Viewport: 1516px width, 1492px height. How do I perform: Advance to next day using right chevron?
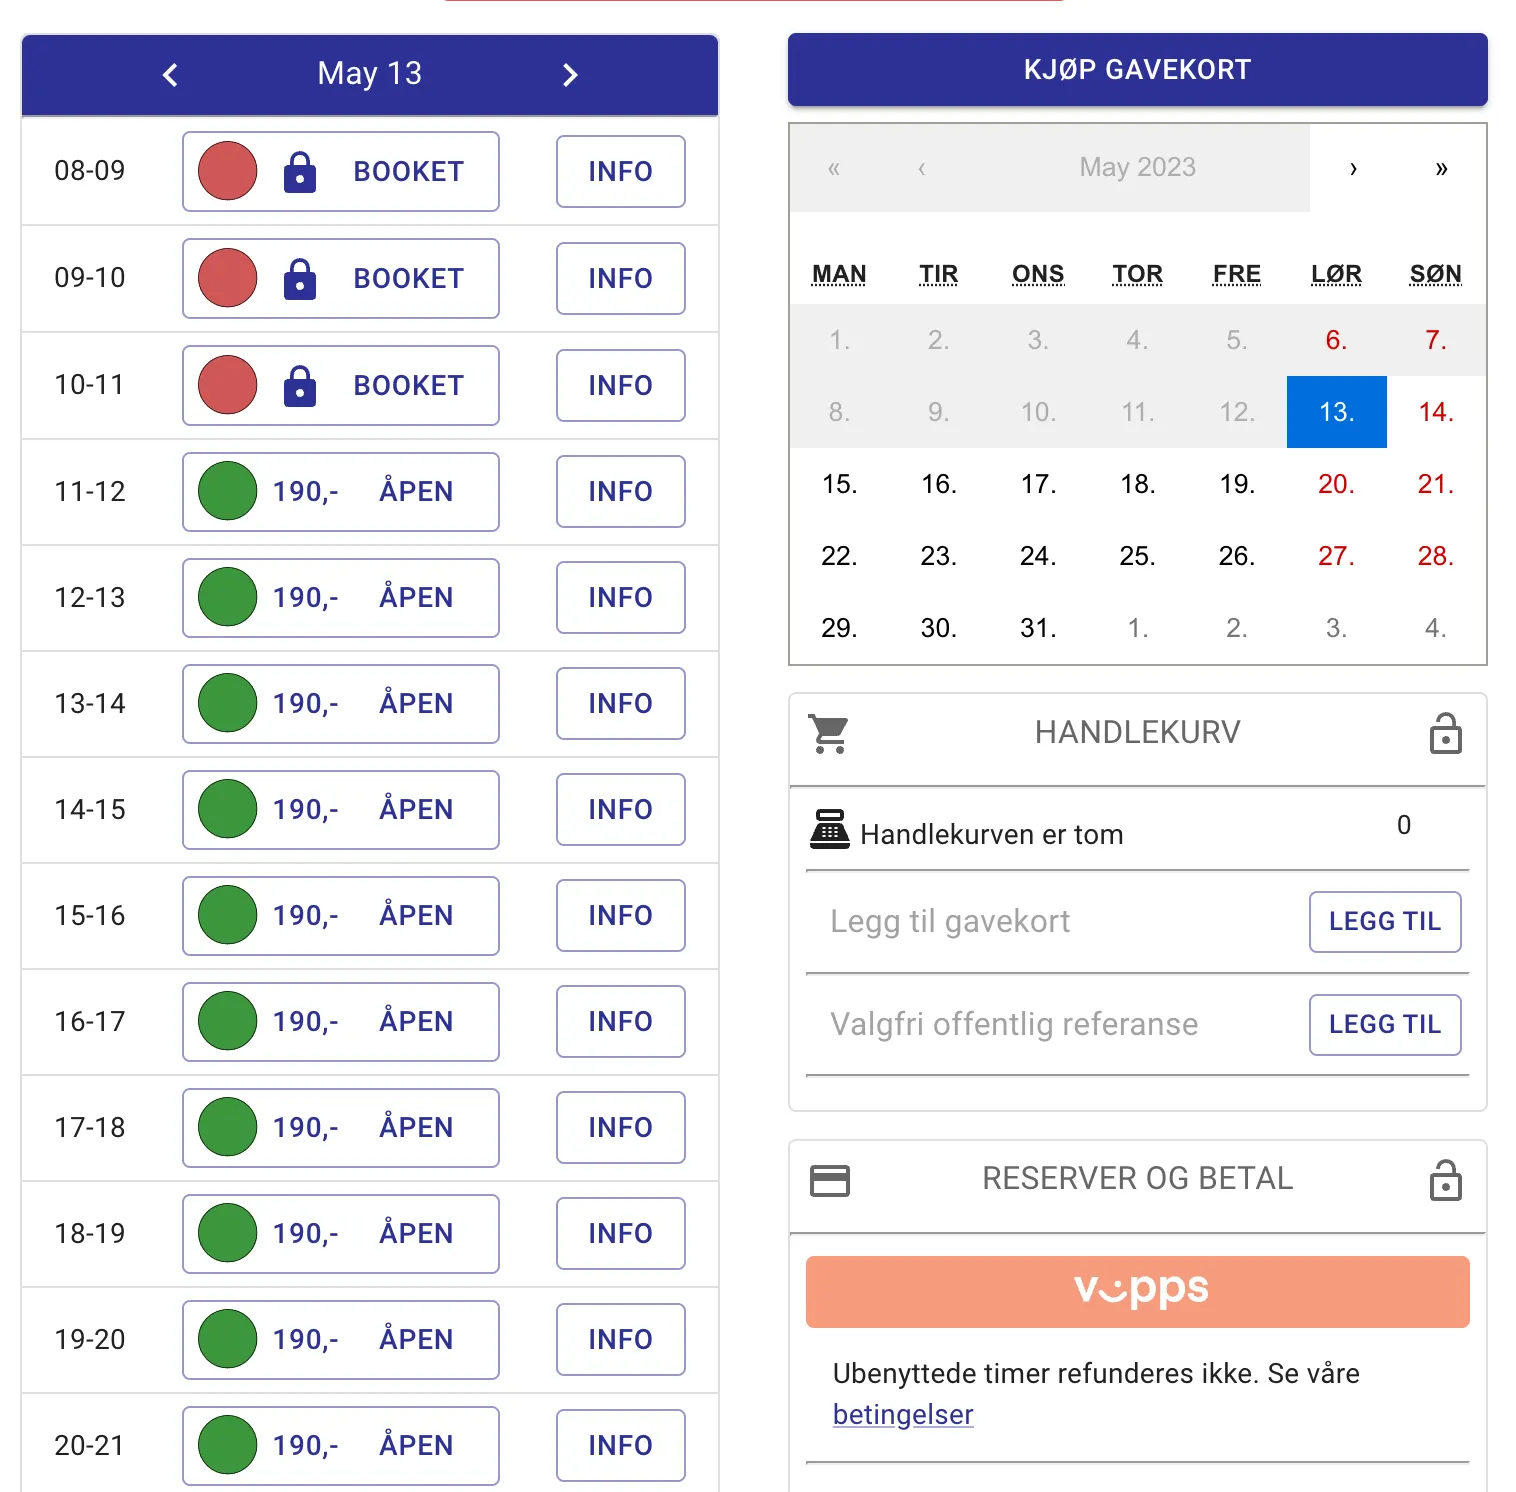pyautogui.click(x=570, y=74)
